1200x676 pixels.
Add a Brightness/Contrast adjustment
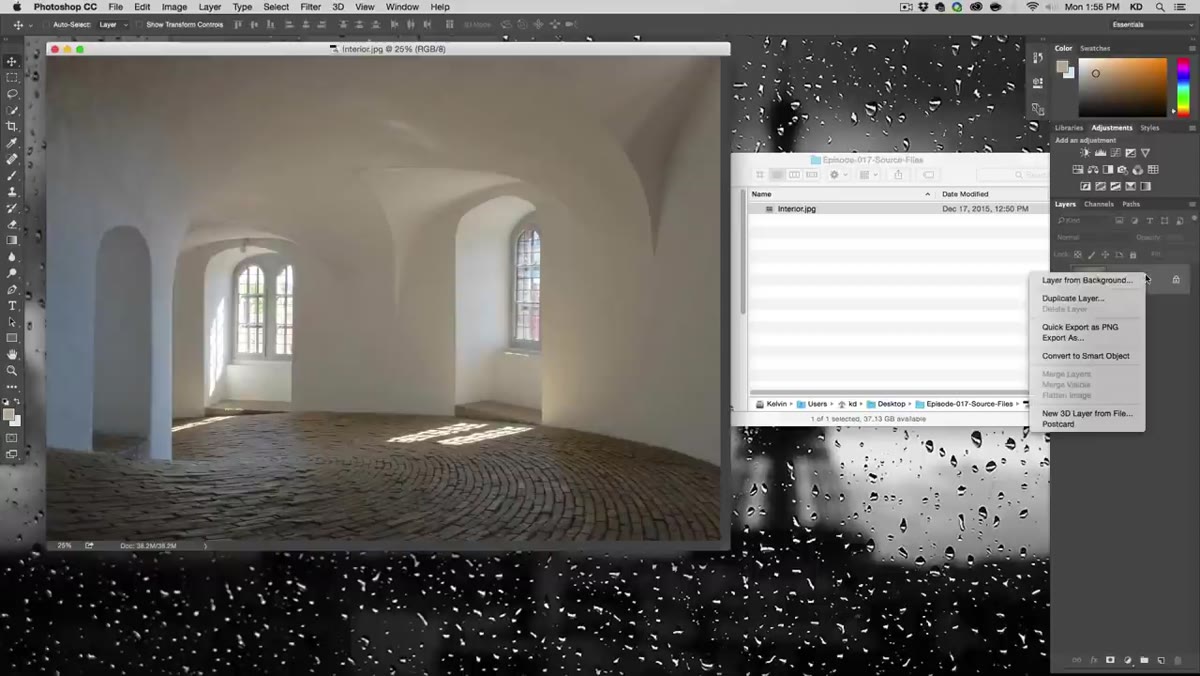[1085, 153]
